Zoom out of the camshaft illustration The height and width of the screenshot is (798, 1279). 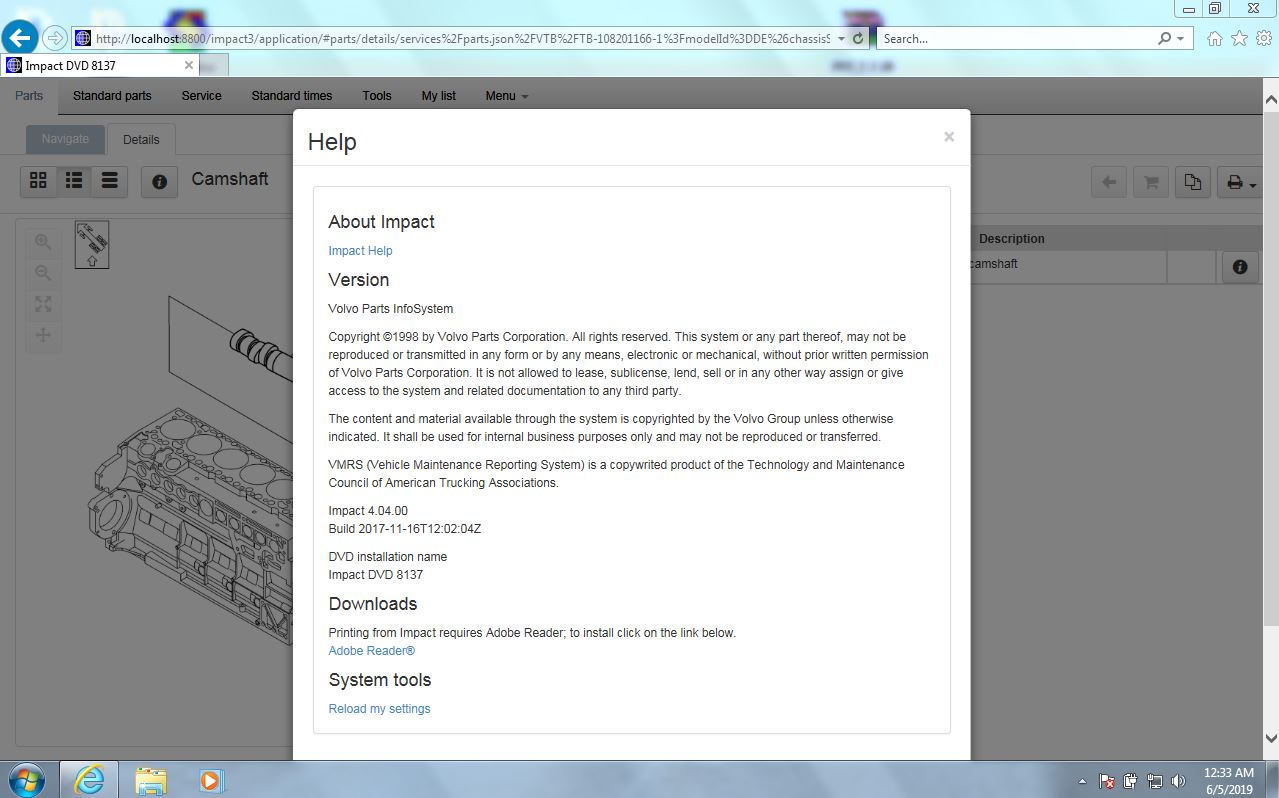click(43, 272)
